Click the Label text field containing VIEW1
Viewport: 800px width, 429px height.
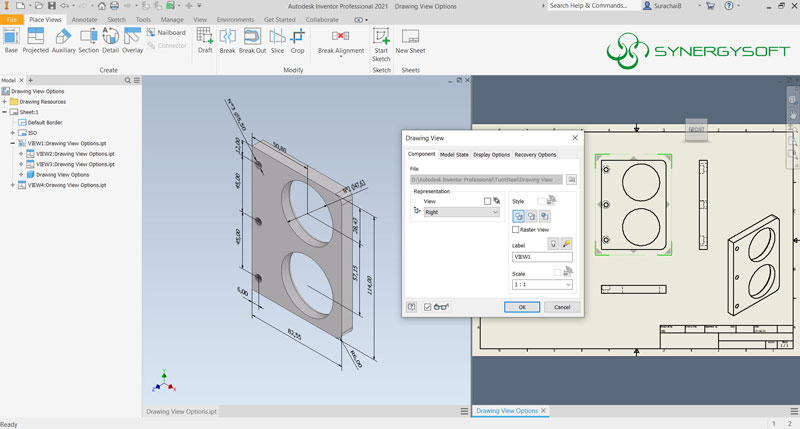click(x=541, y=257)
